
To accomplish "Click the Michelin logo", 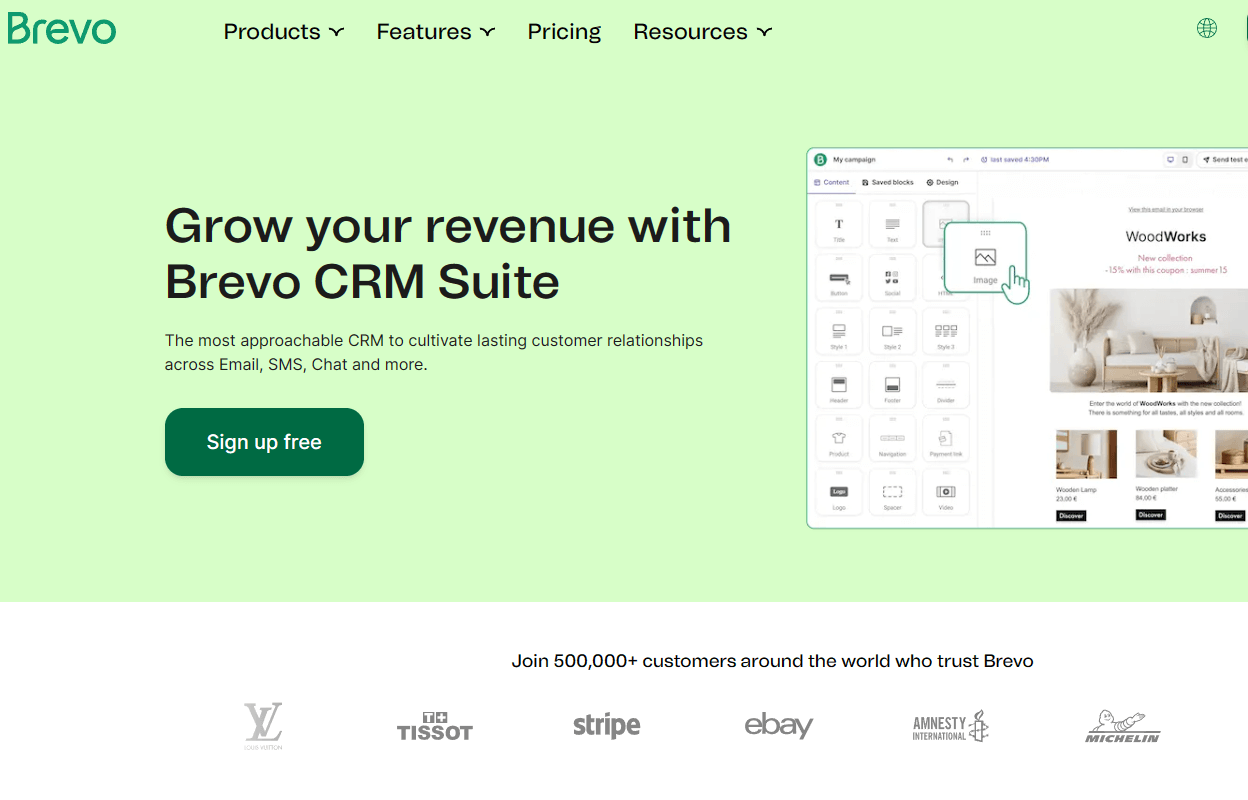I will 1123,727.
